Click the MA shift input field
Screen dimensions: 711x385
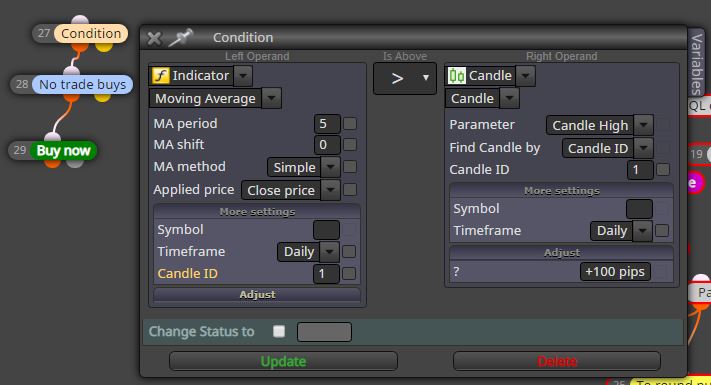tap(326, 145)
